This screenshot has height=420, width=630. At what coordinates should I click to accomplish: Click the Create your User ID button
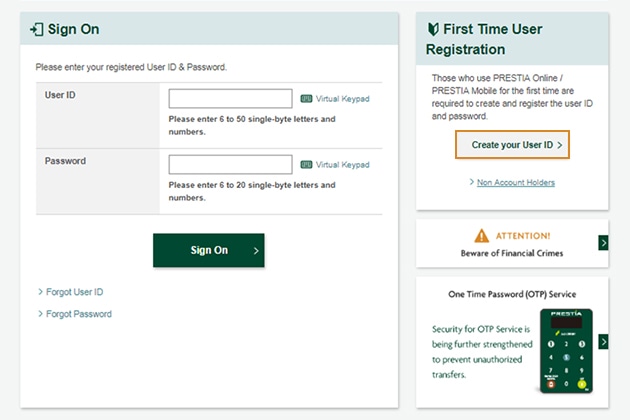click(512, 144)
